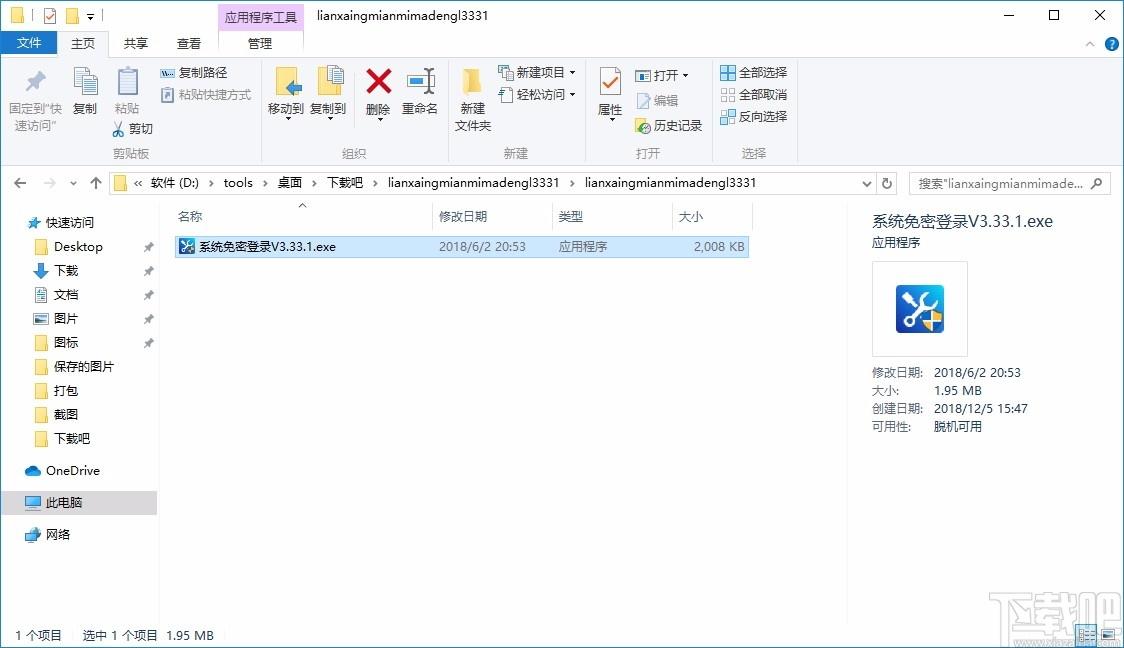
Task: Open the 新建项目 dropdown arrow
Action: point(571,72)
